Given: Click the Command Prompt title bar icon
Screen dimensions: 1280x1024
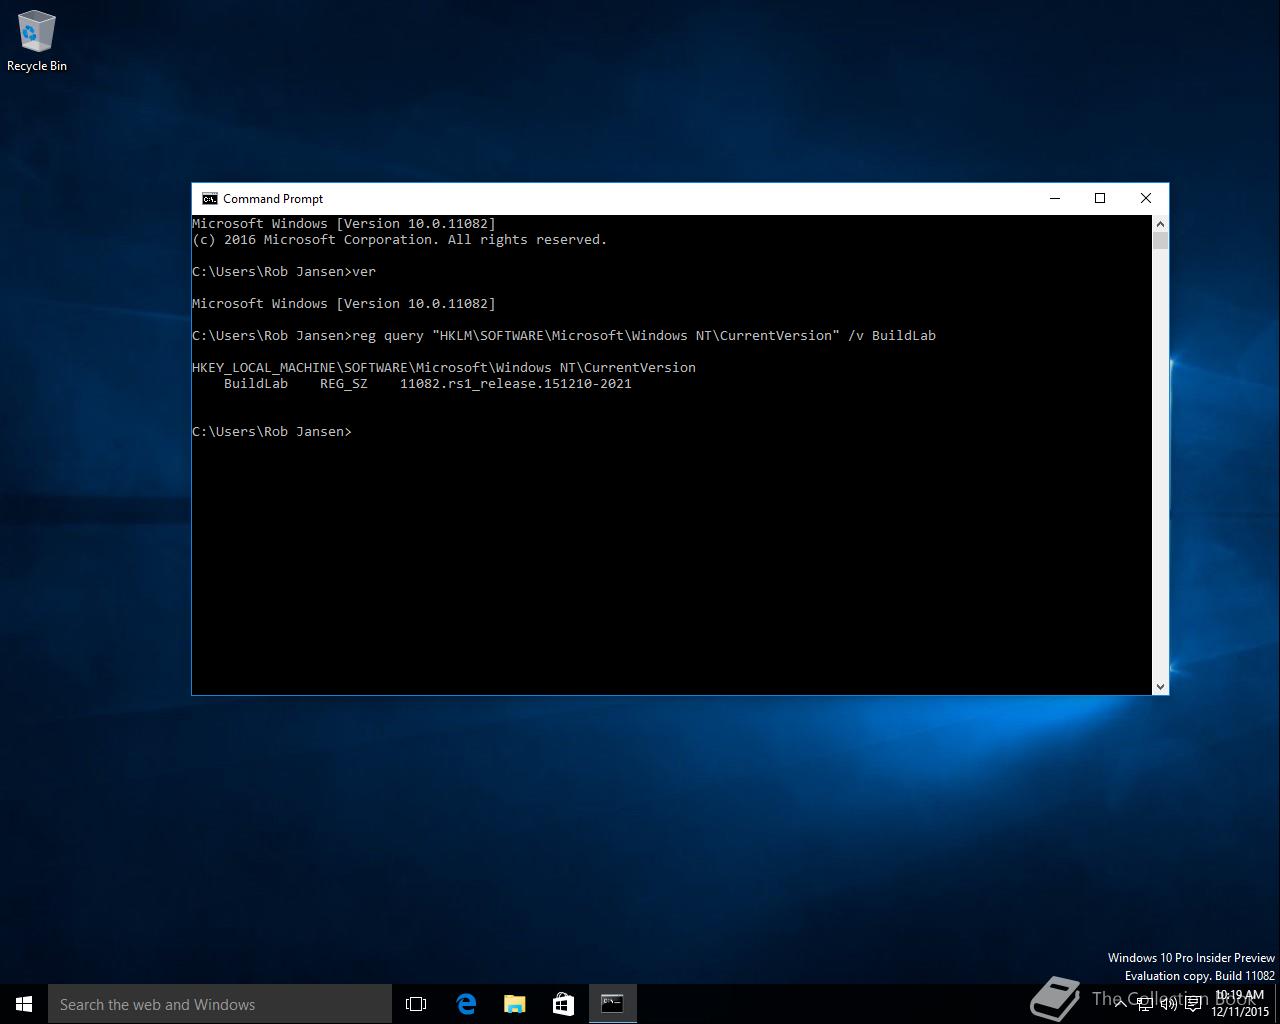Looking at the screenshot, I should [209, 198].
